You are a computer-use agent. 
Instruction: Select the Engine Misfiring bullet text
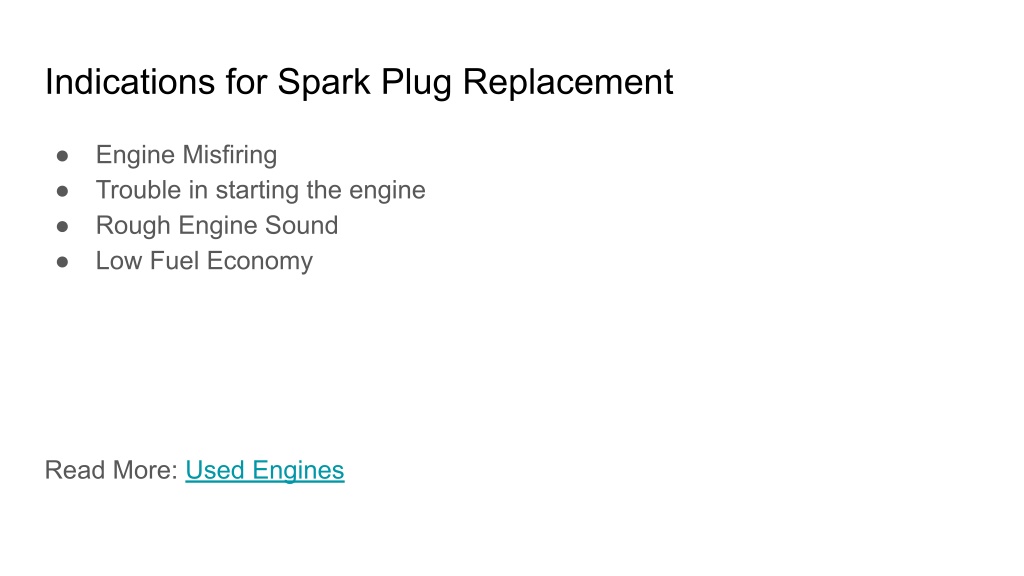(186, 155)
